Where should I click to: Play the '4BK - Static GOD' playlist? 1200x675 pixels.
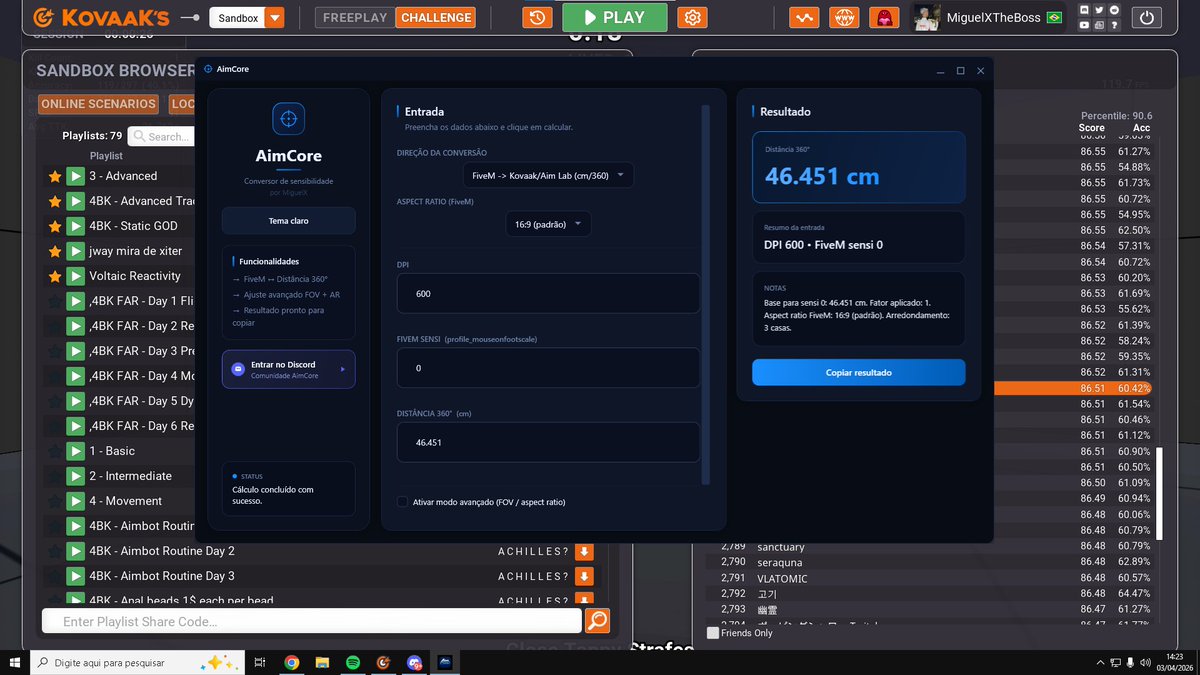[x=75, y=226]
